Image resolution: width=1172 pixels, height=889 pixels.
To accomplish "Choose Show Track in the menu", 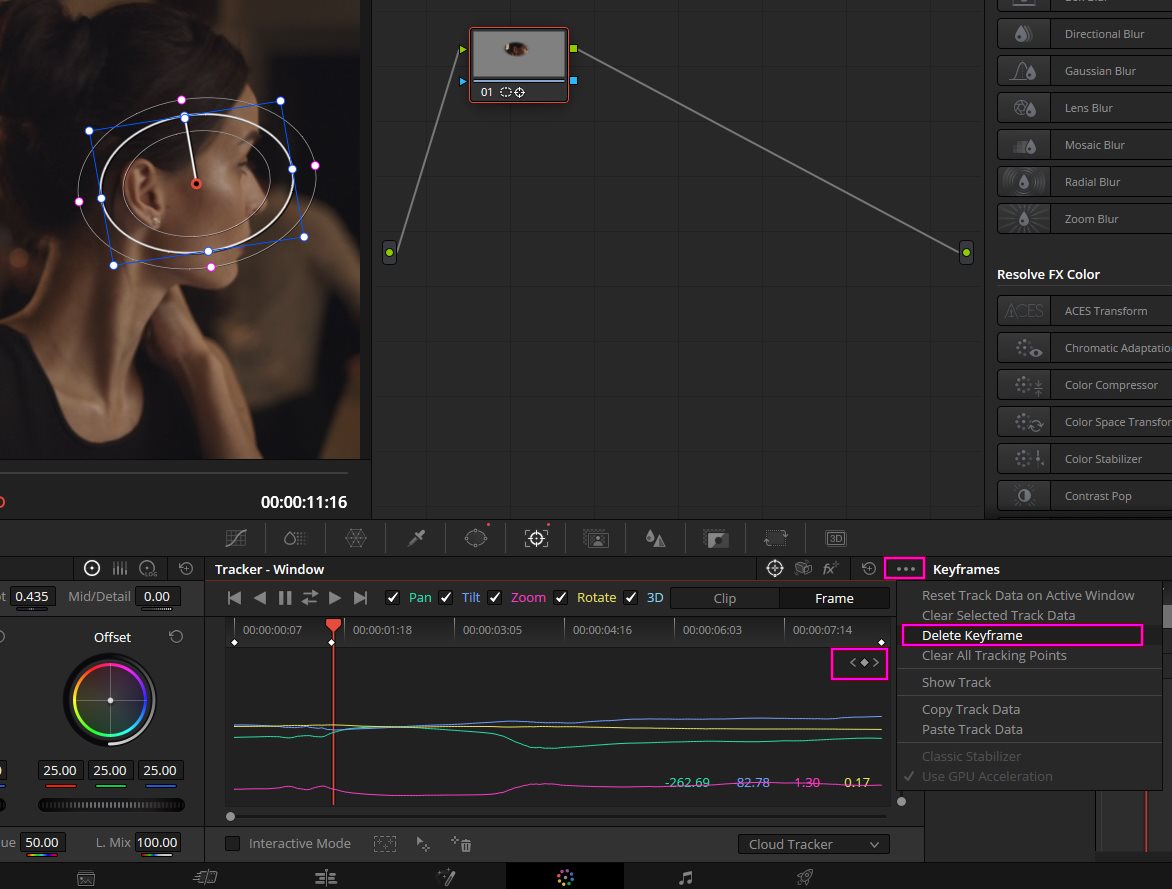I will pos(956,683).
